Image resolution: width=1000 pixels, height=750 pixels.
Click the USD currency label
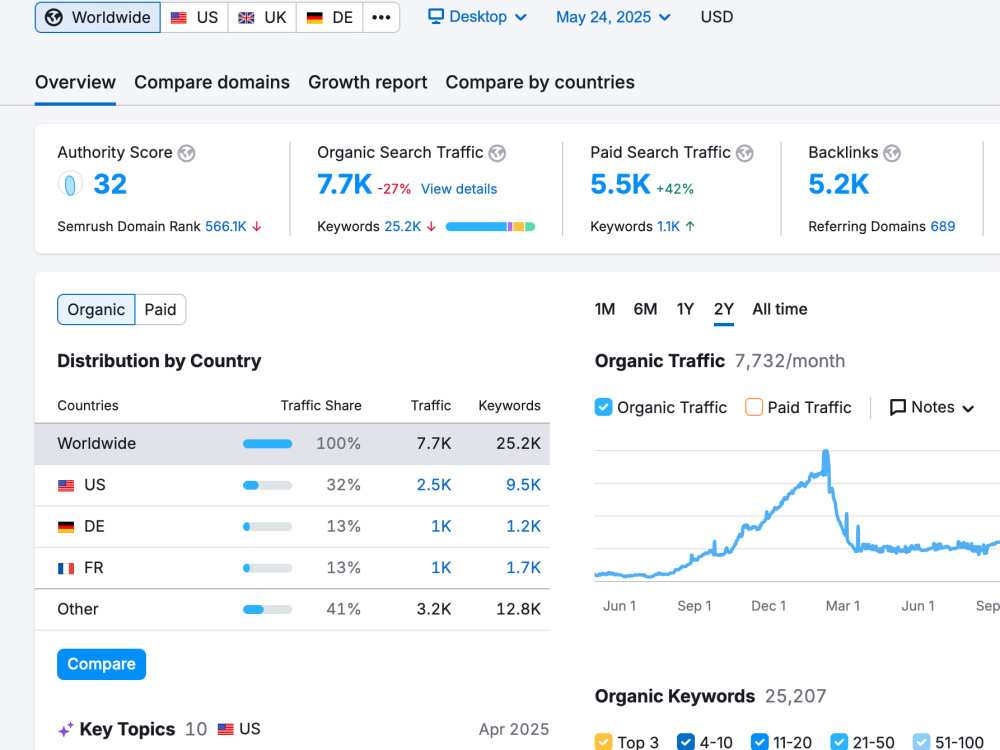tap(717, 17)
